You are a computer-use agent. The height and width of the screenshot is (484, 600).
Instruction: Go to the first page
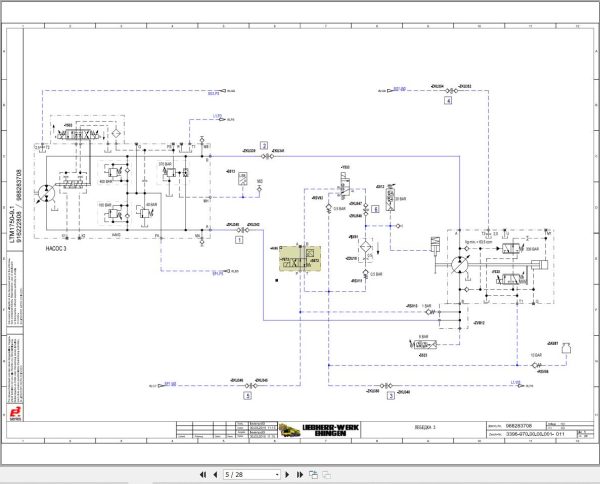point(203,475)
